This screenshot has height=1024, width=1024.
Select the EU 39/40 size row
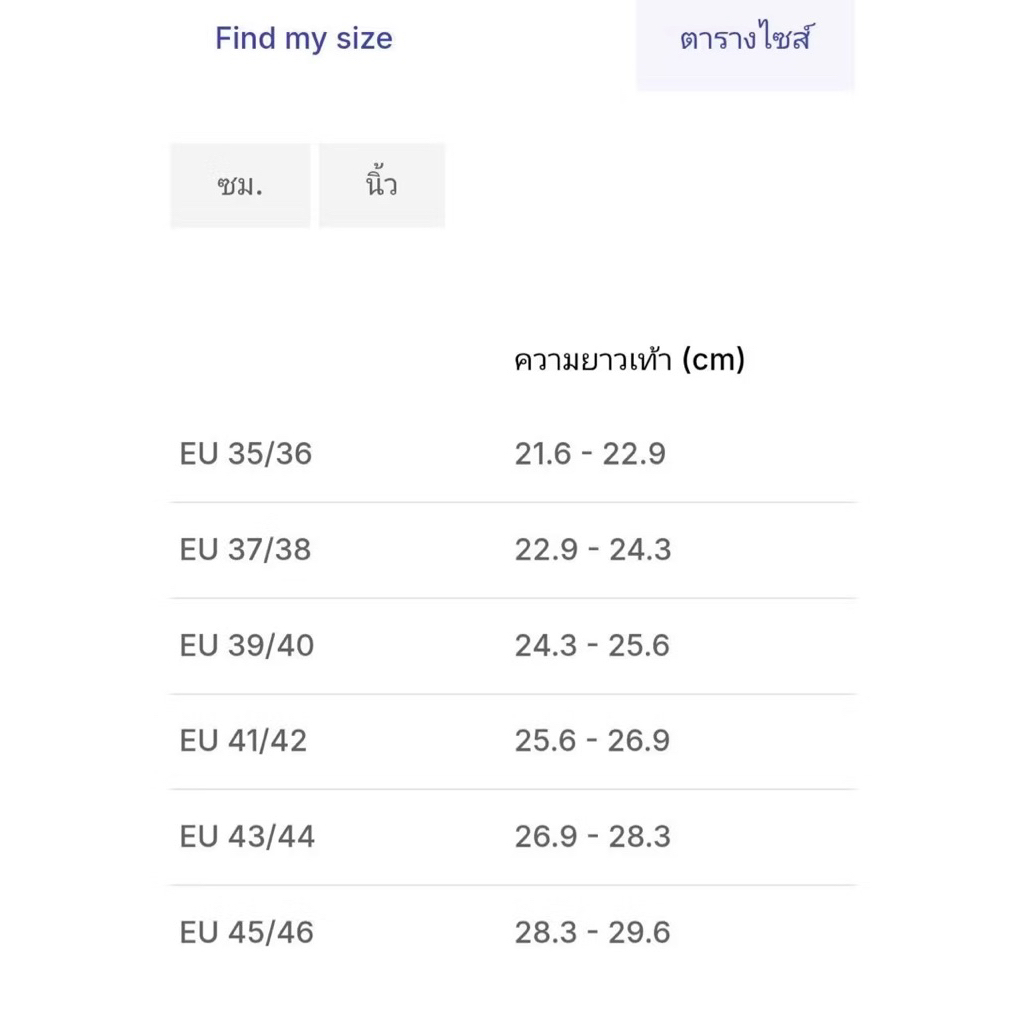[x=513, y=646]
